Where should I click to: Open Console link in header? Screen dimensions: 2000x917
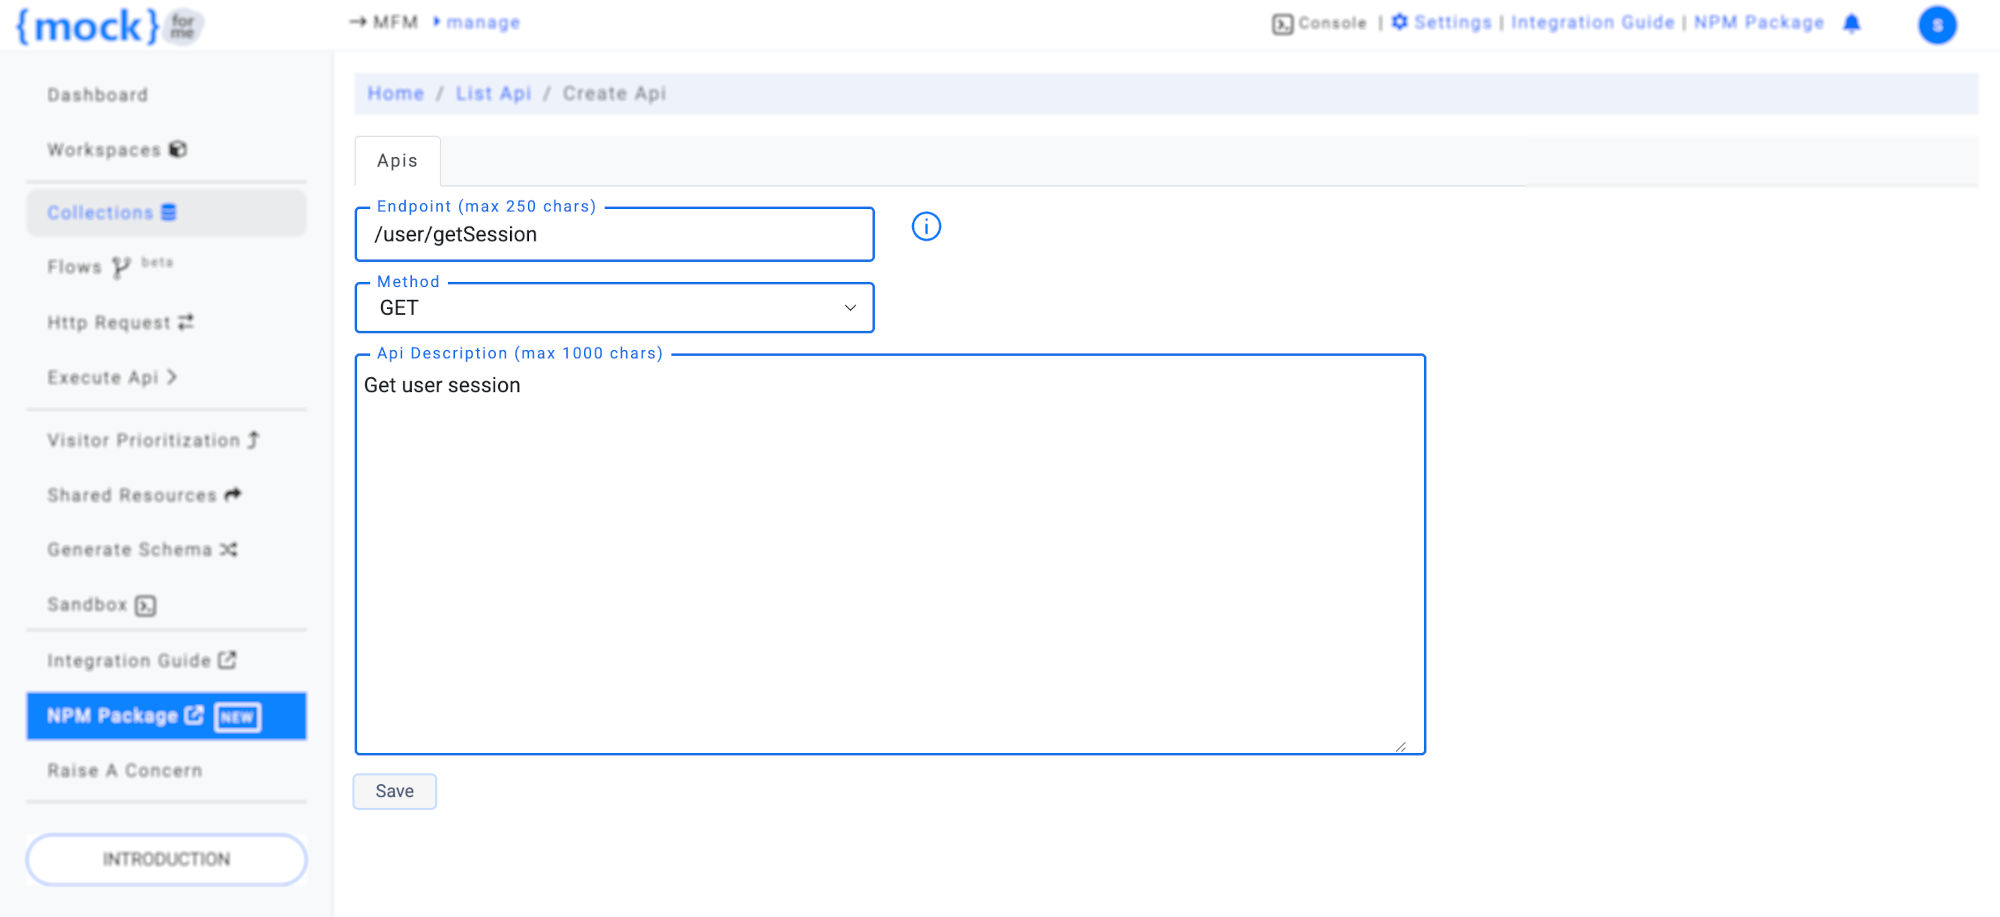(1319, 23)
